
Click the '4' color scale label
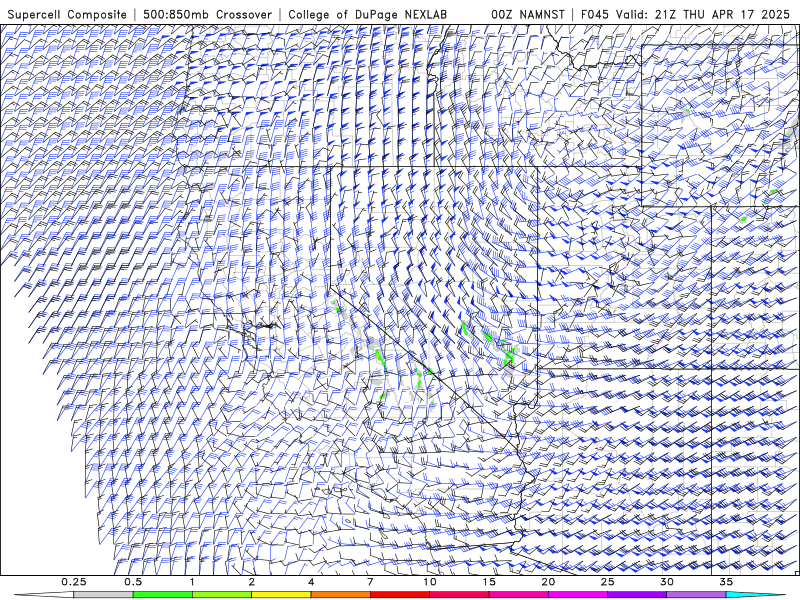click(311, 582)
